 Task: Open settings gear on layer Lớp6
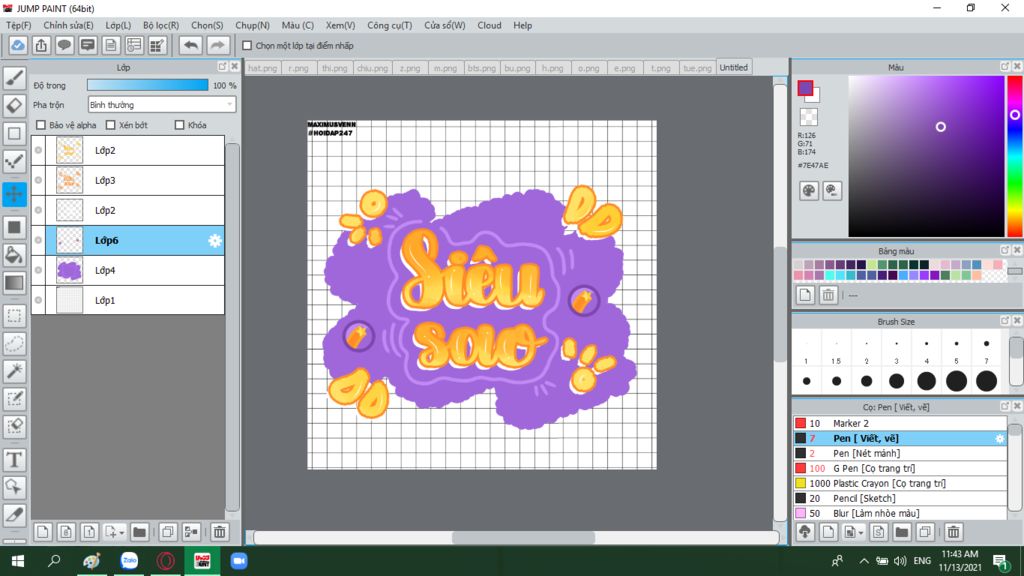tap(215, 240)
